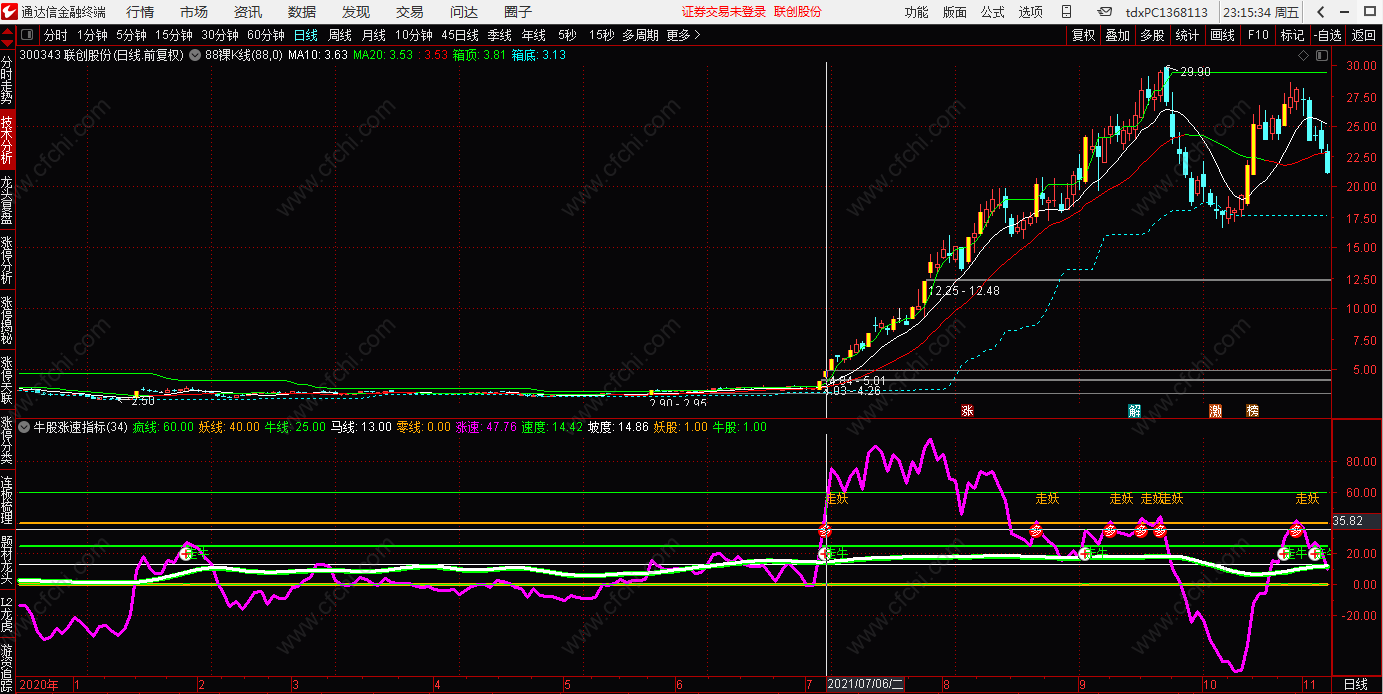This screenshot has width=1383, height=694.
Task: Switch to 5秒 period
Action: click(x=567, y=35)
